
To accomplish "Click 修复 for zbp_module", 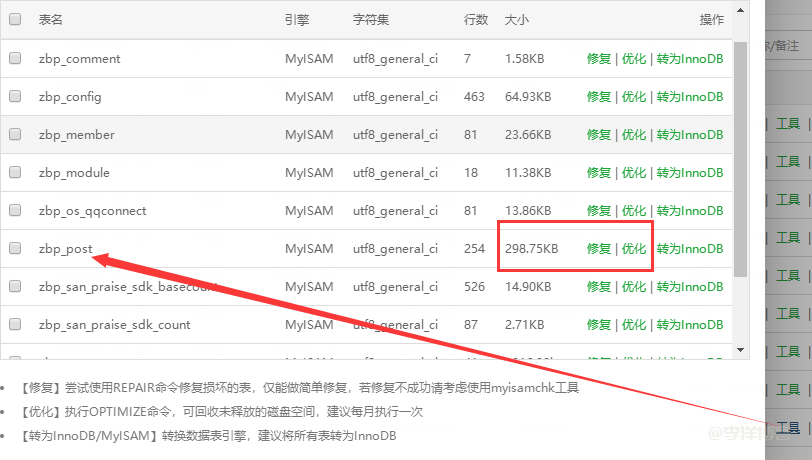I will 598,173.
